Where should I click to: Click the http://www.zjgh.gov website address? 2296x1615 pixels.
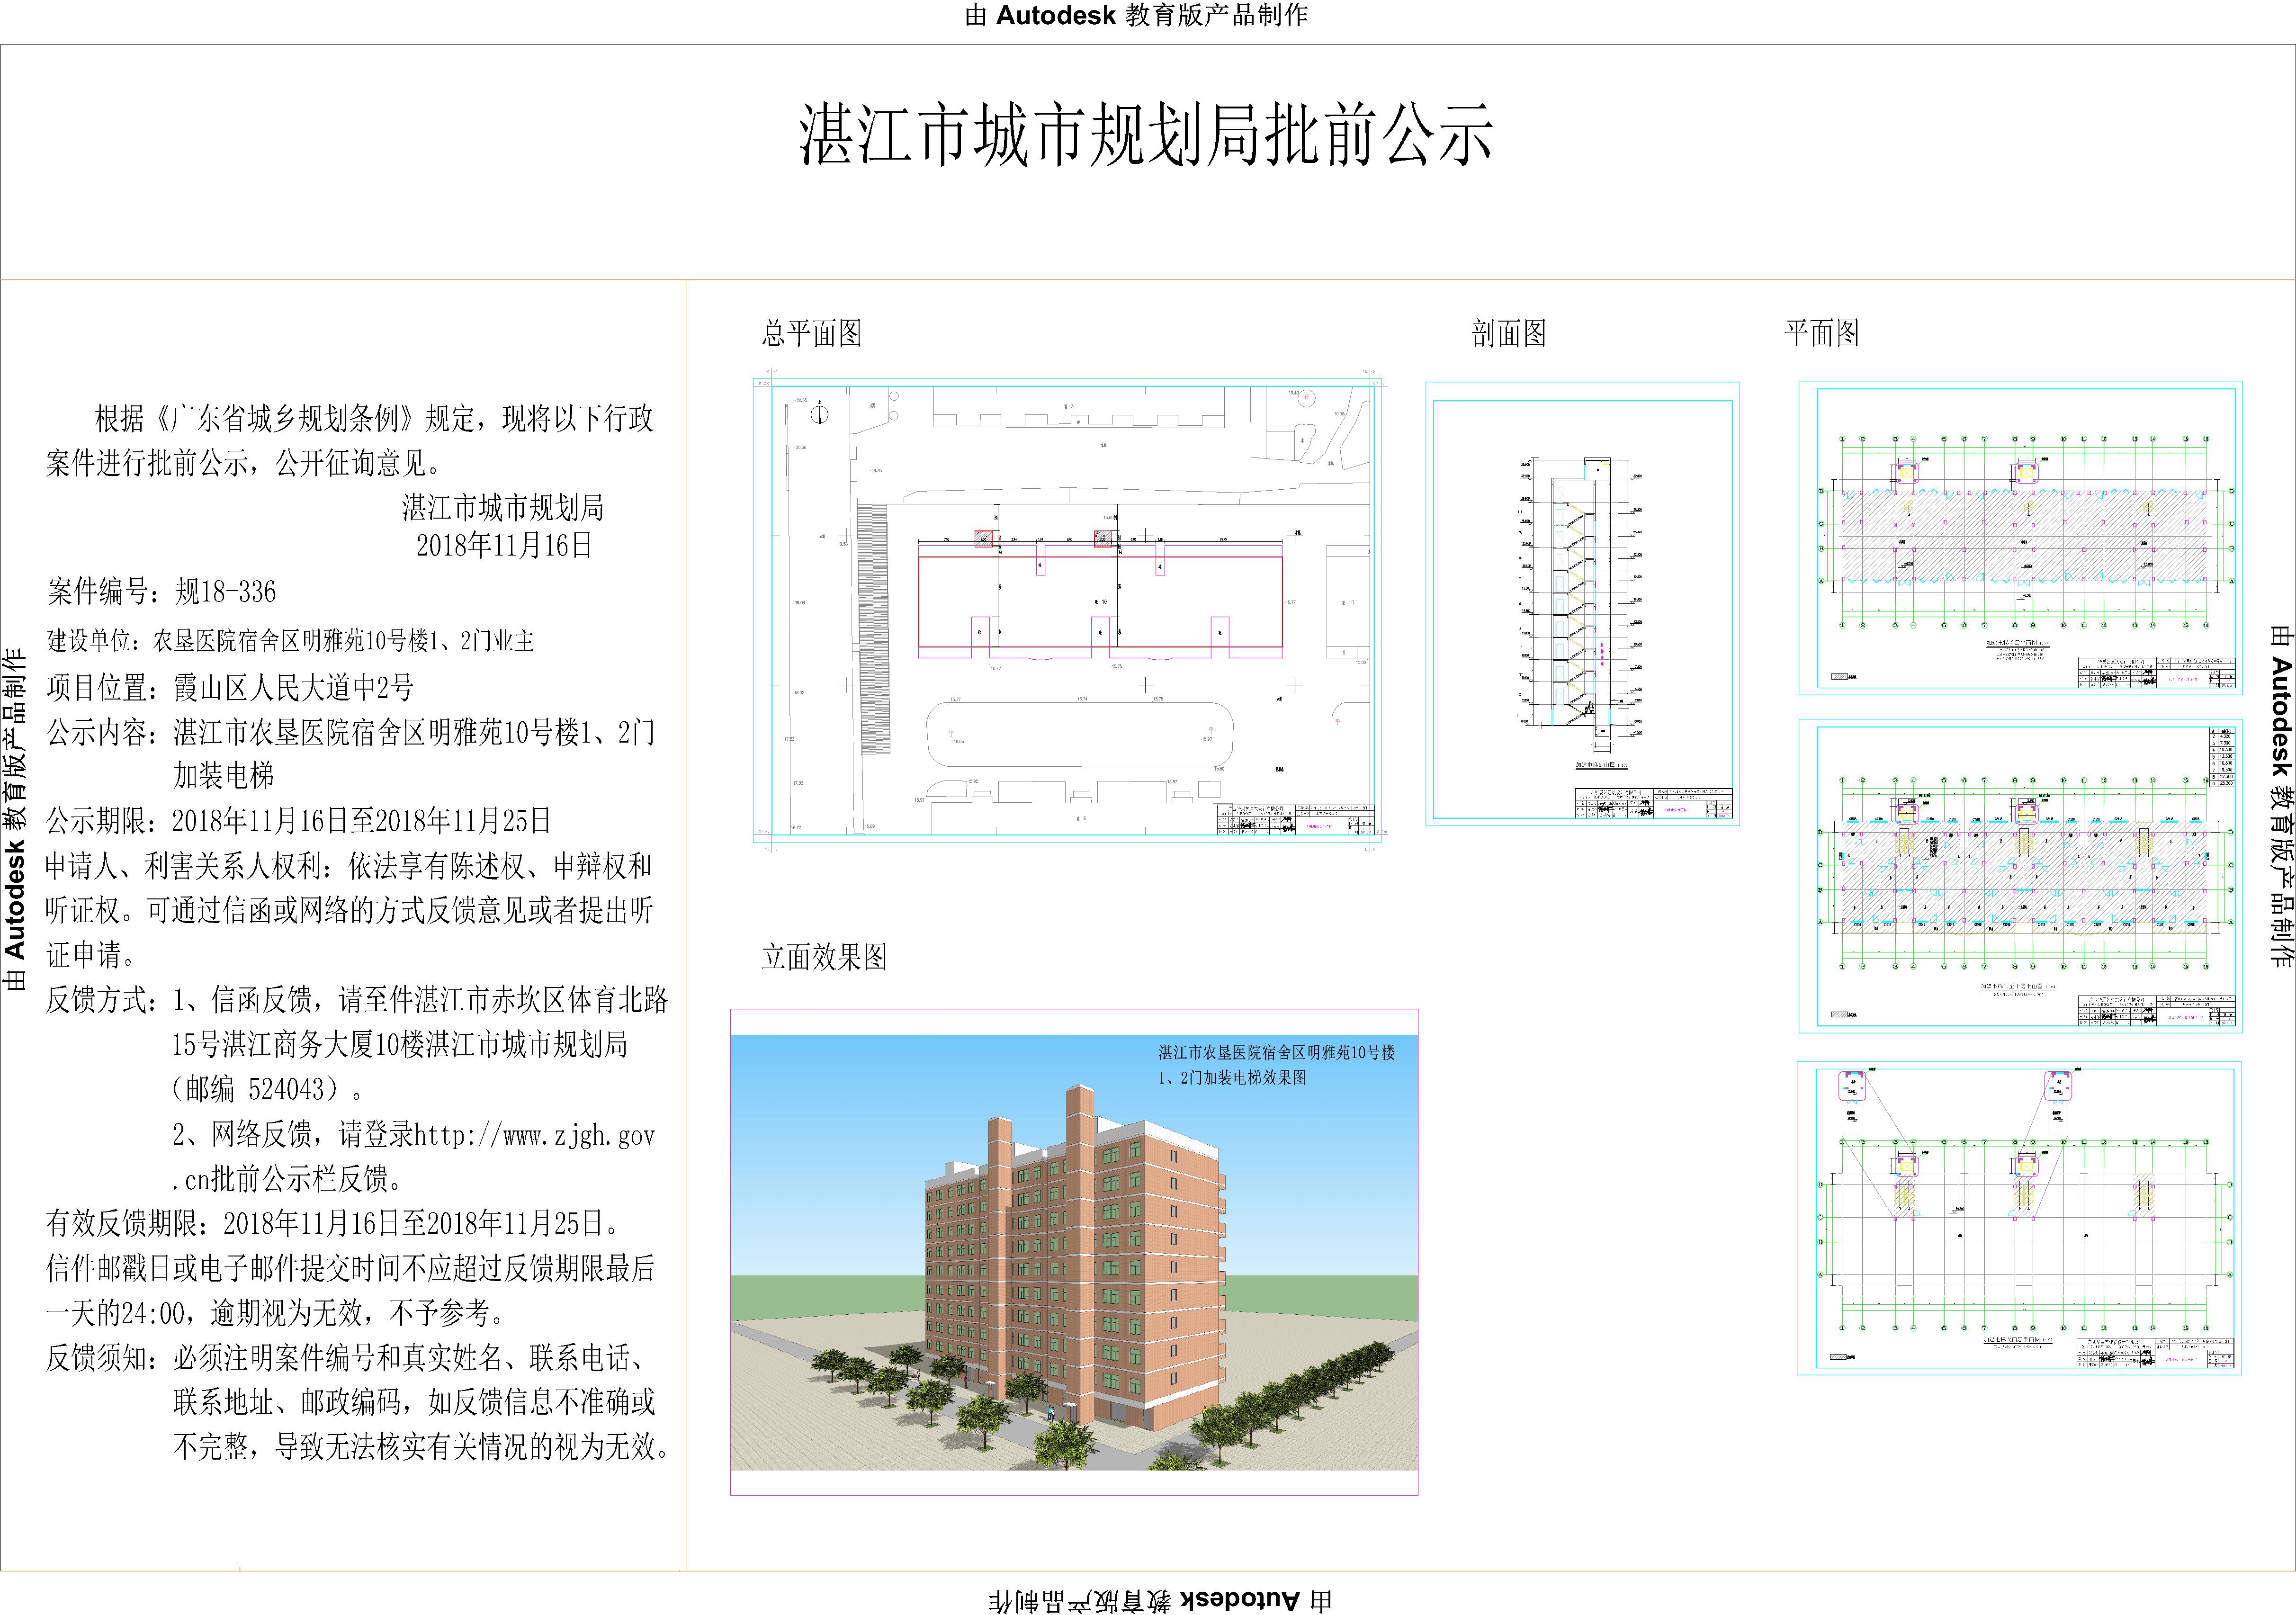pyautogui.click(x=534, y=1135)
